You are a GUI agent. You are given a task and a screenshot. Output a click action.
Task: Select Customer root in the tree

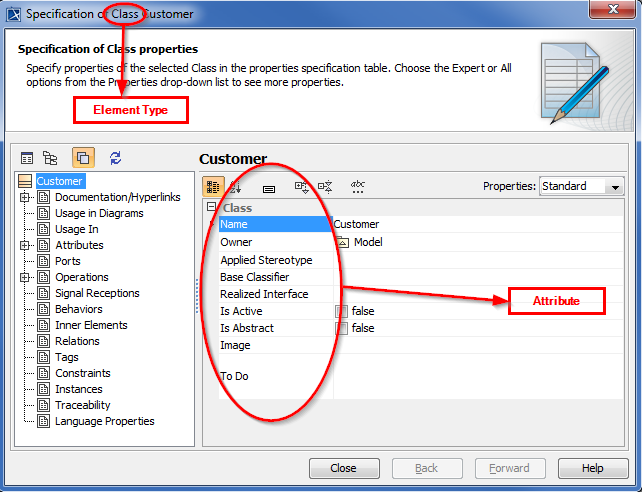(59, 181)
